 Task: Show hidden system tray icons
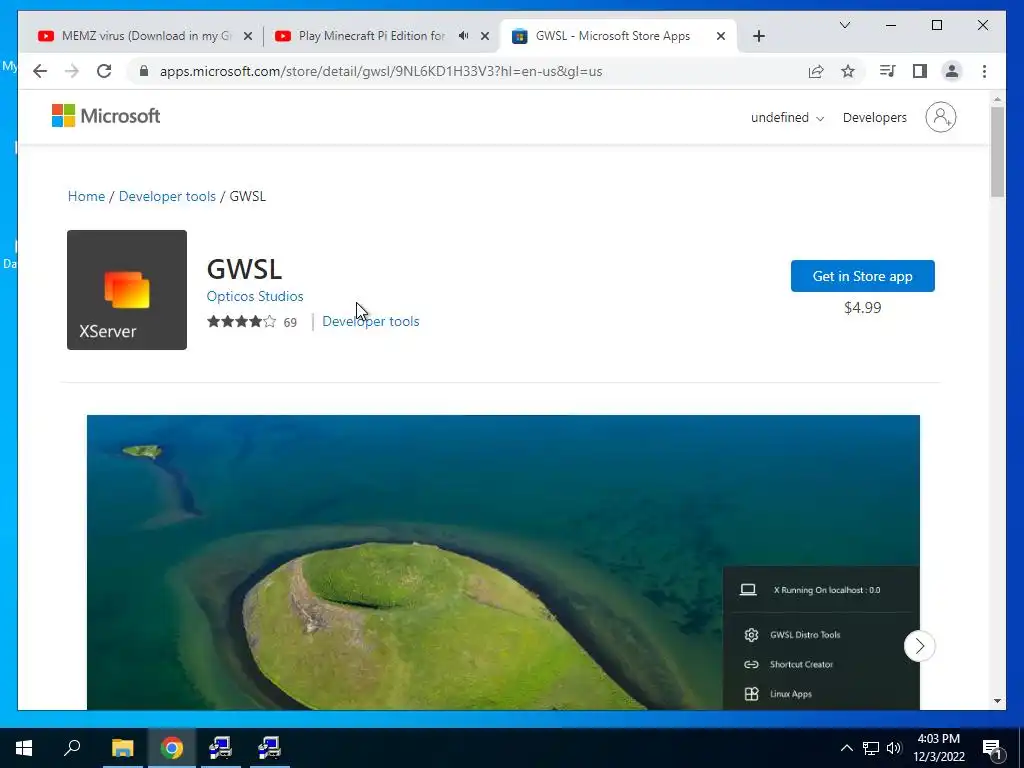(846, 748)
